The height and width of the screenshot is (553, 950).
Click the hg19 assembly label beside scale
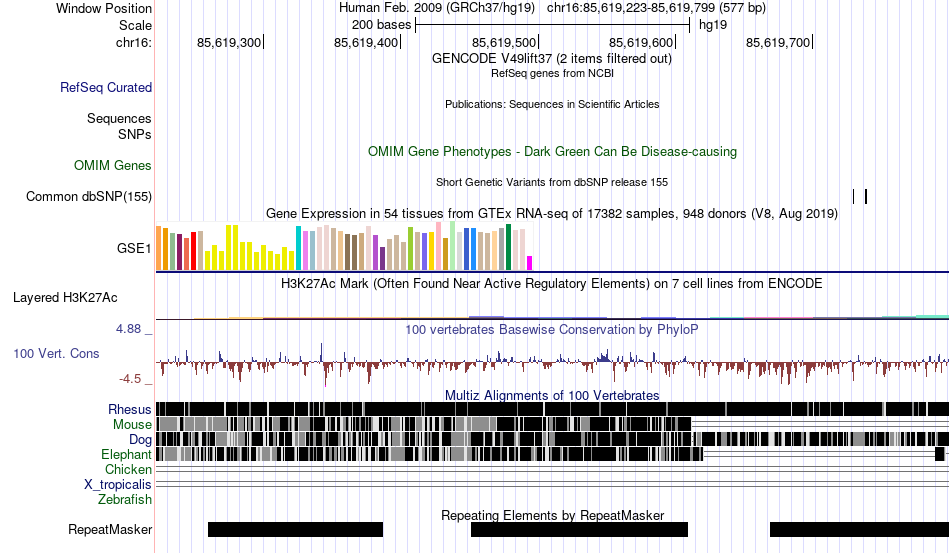click(713, 25)
